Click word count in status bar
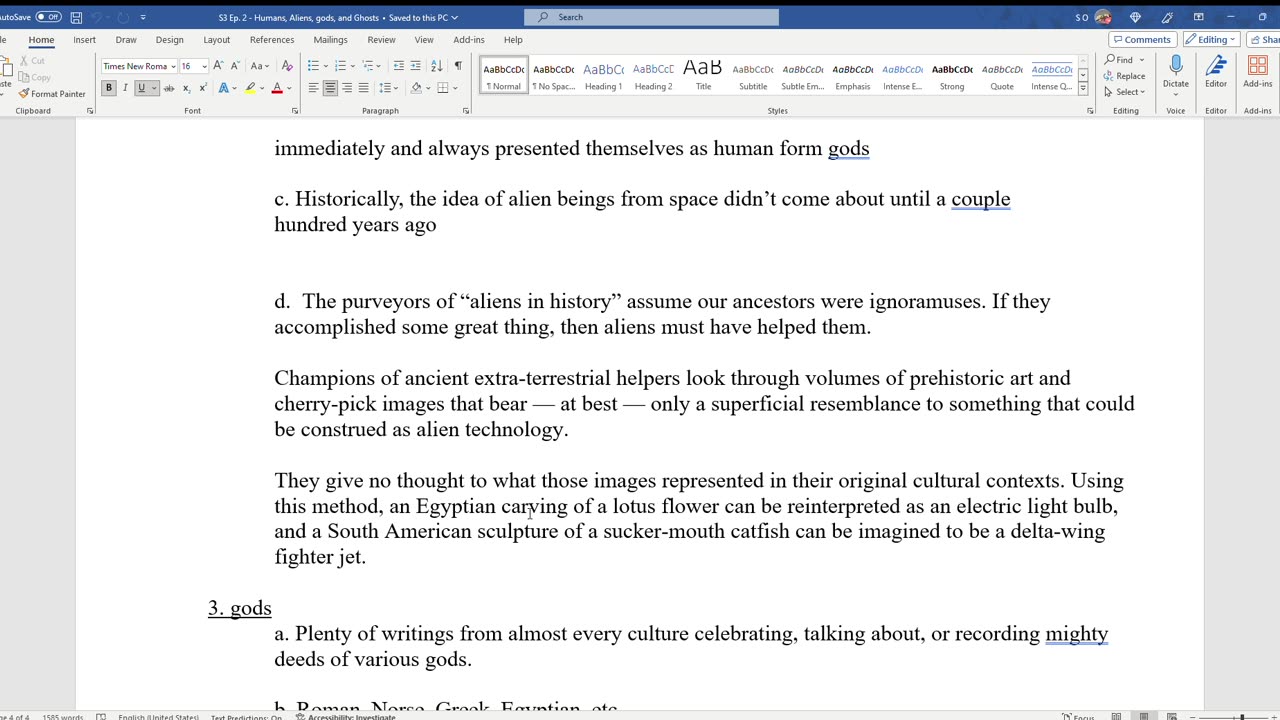This screenshot has width=1280, height=720. (64, 716)
